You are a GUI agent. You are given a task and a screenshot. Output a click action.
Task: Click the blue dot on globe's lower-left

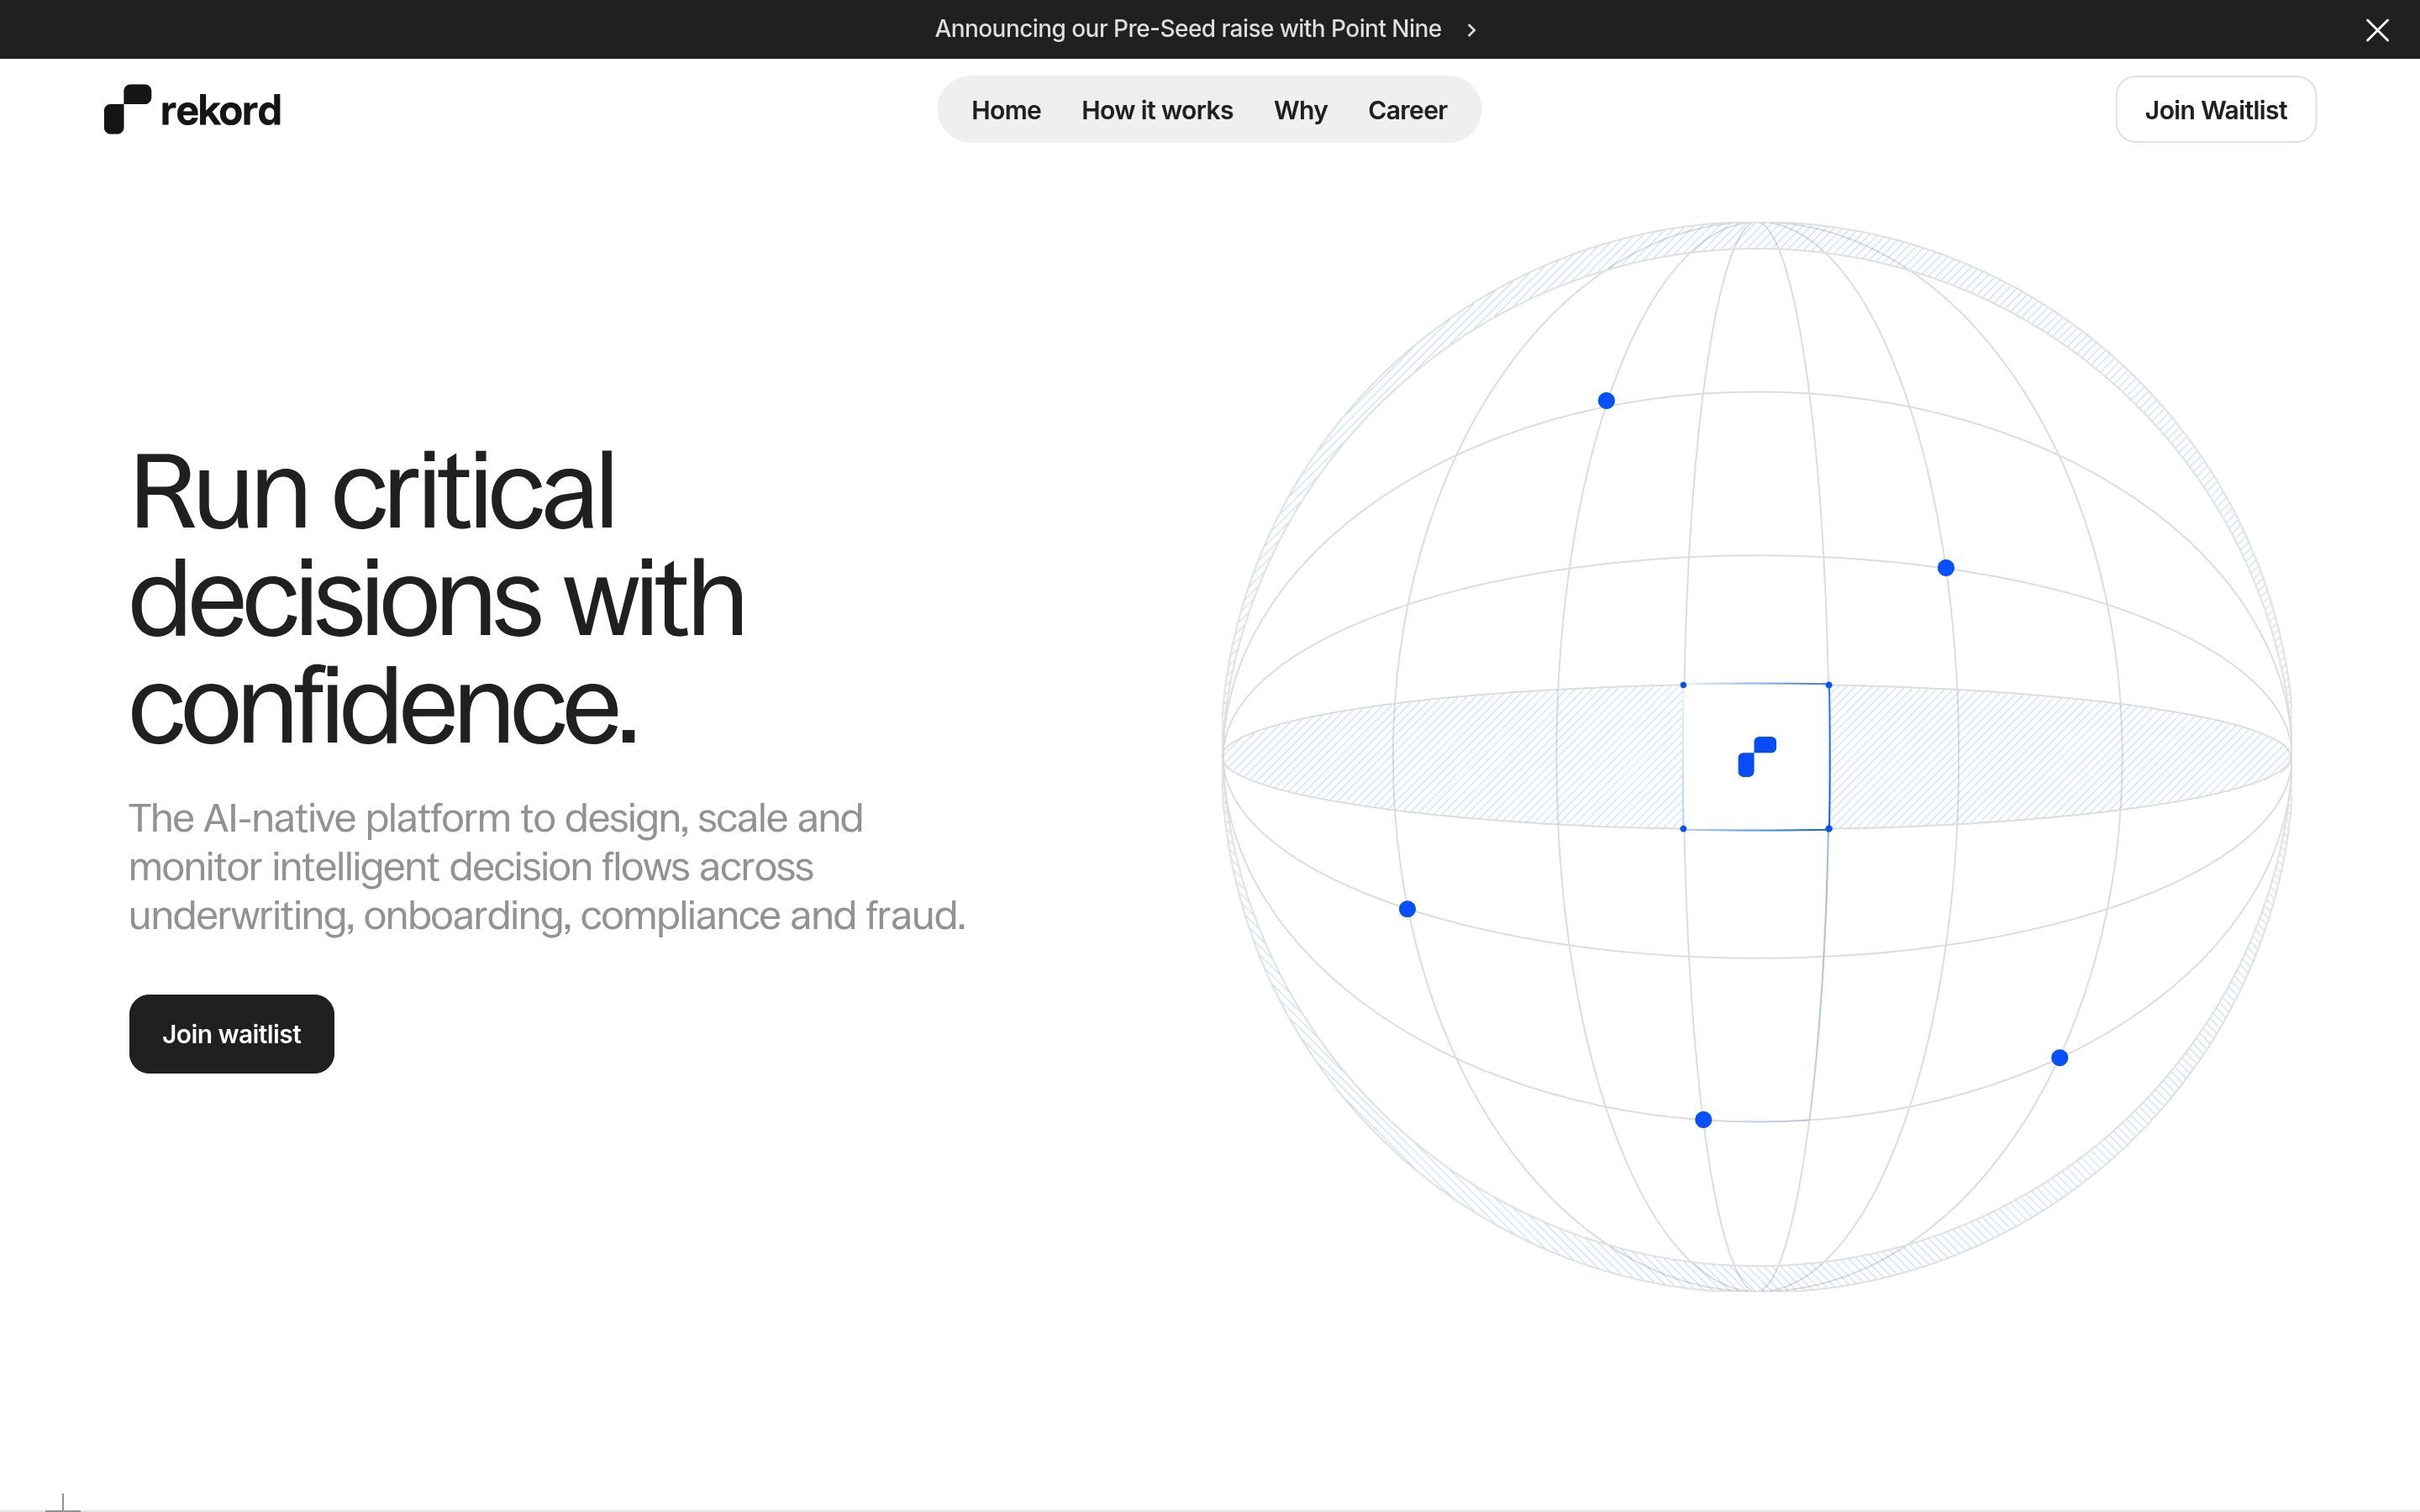coord(1406,909)
